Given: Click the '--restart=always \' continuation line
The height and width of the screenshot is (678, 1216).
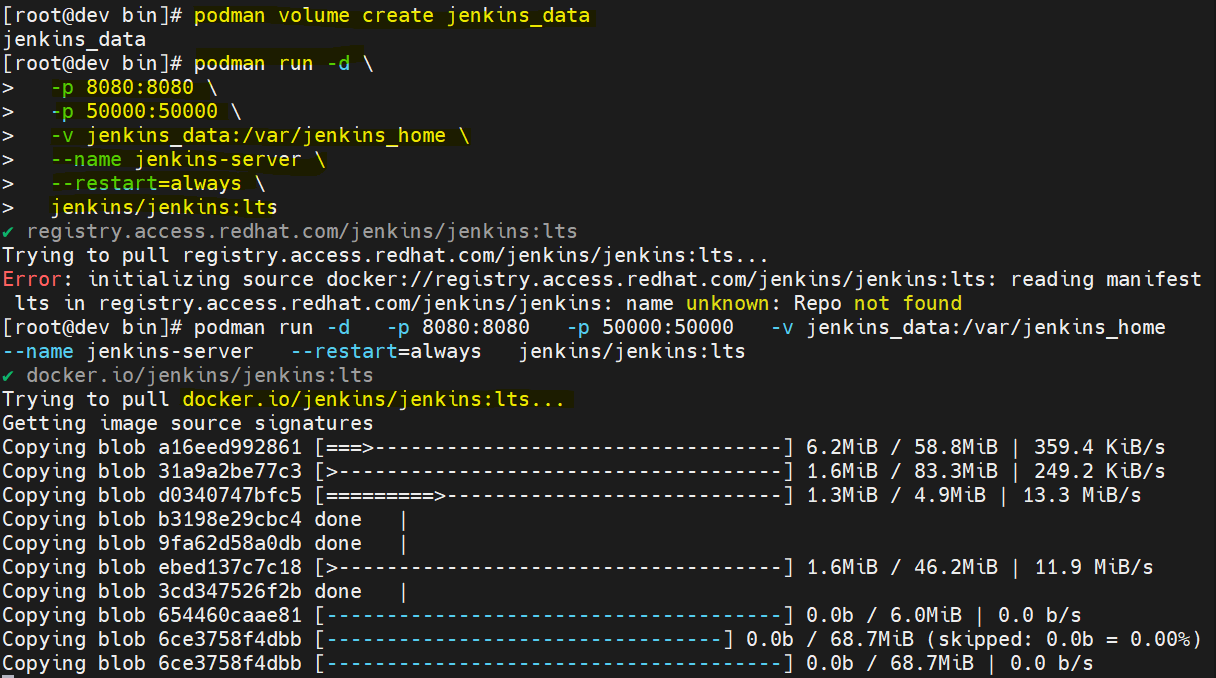Looking at the screenshot, I should point(158,183).
